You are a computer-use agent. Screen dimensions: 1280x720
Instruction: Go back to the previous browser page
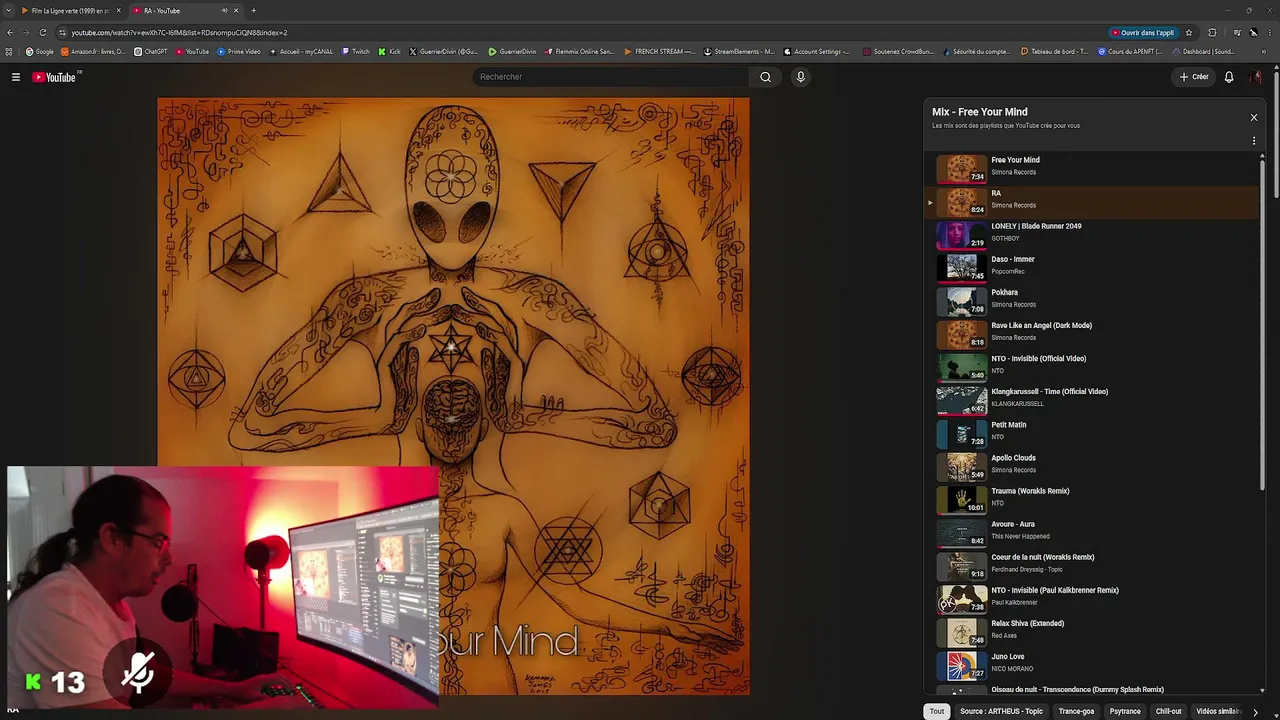pyautogui.click(x=10, y=32)
